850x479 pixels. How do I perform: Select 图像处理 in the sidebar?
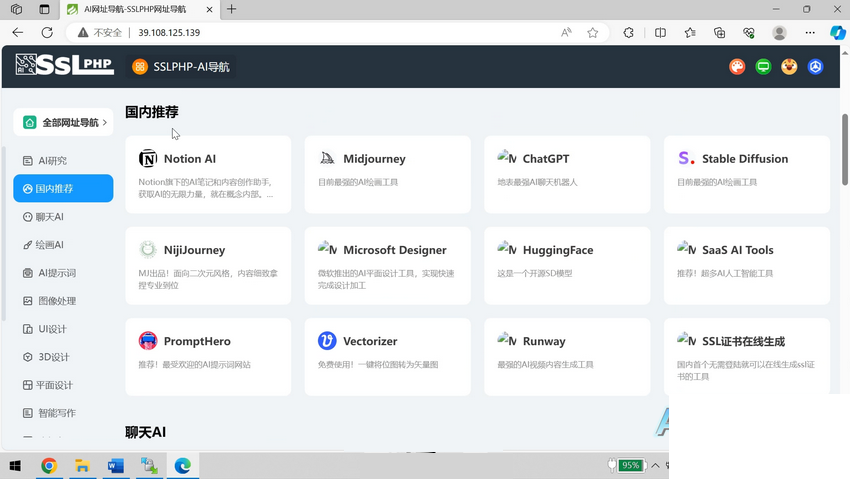pyautogui.click(x=63, y=301)
